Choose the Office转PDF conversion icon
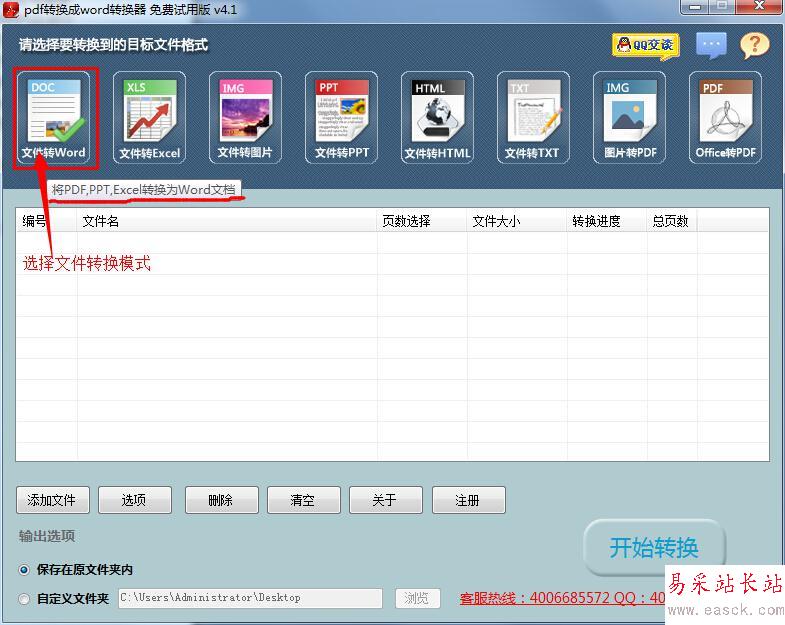Screen dimensions: 785x625 [725, 118]
